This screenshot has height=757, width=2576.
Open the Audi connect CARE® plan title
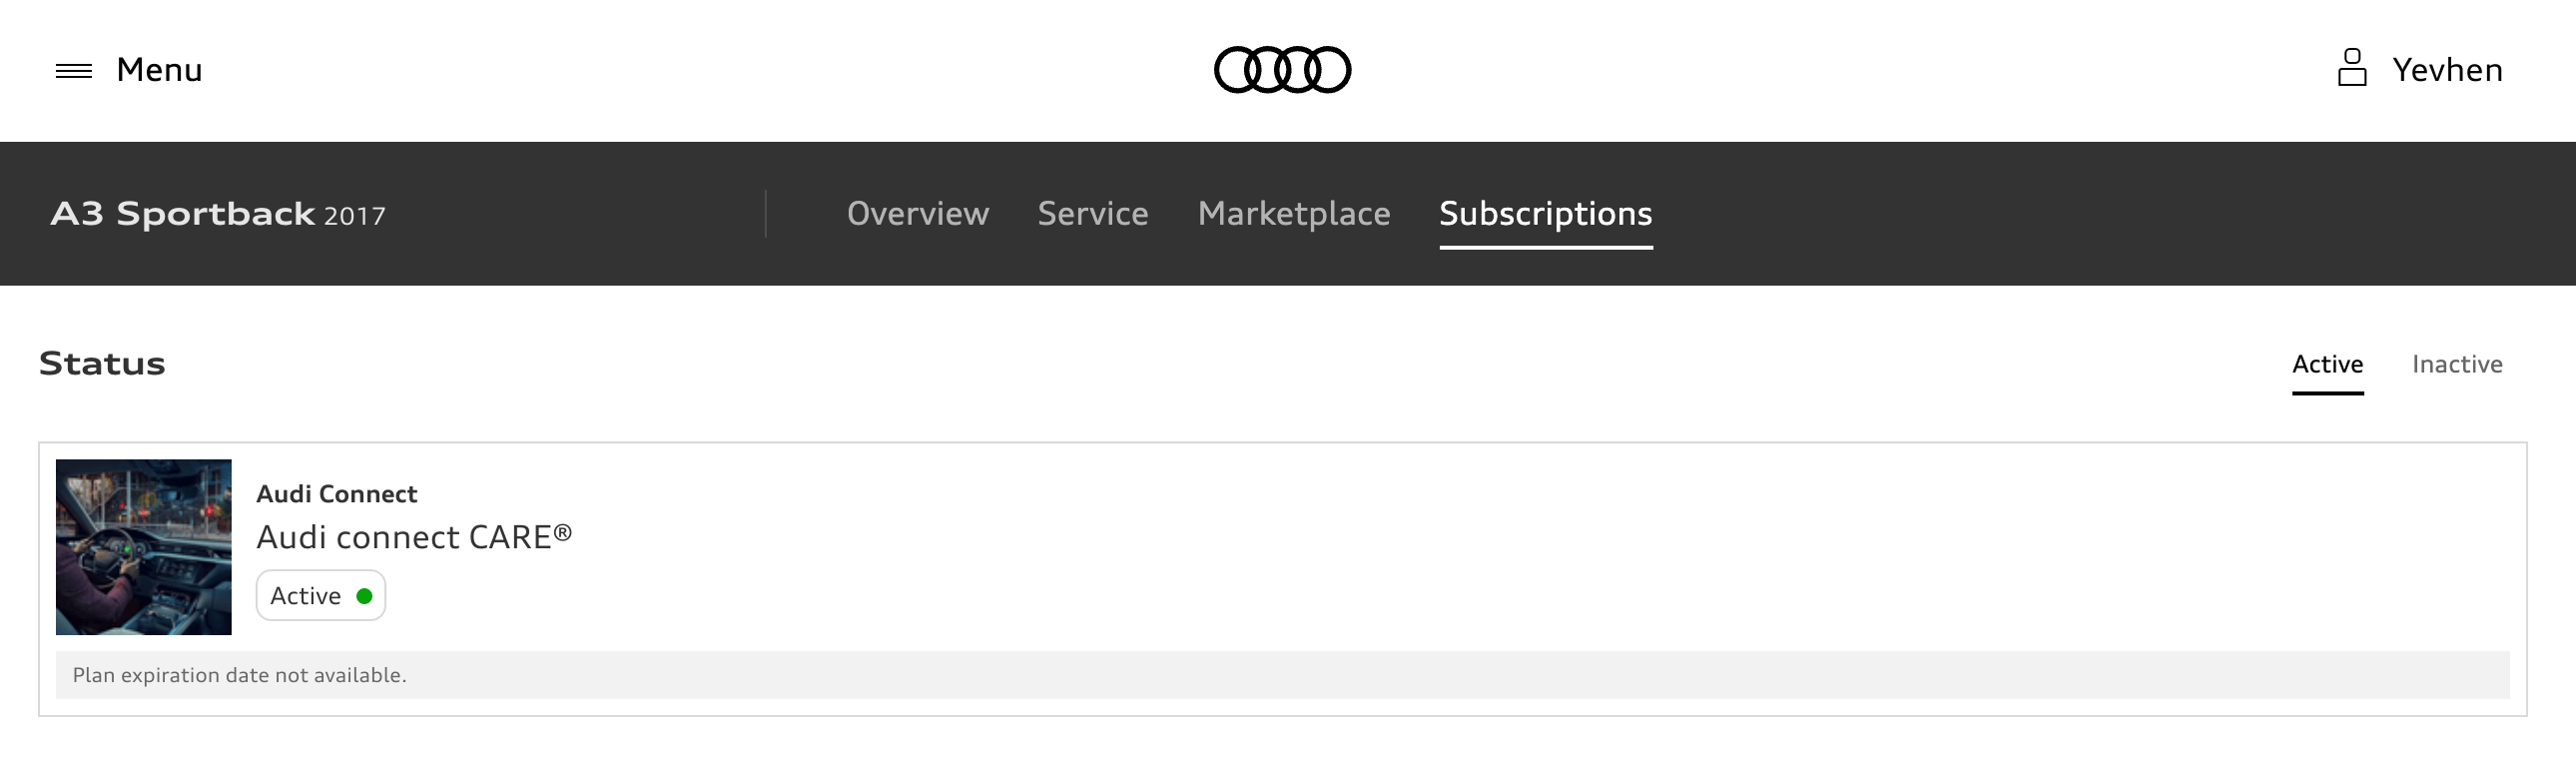point(414,538)
